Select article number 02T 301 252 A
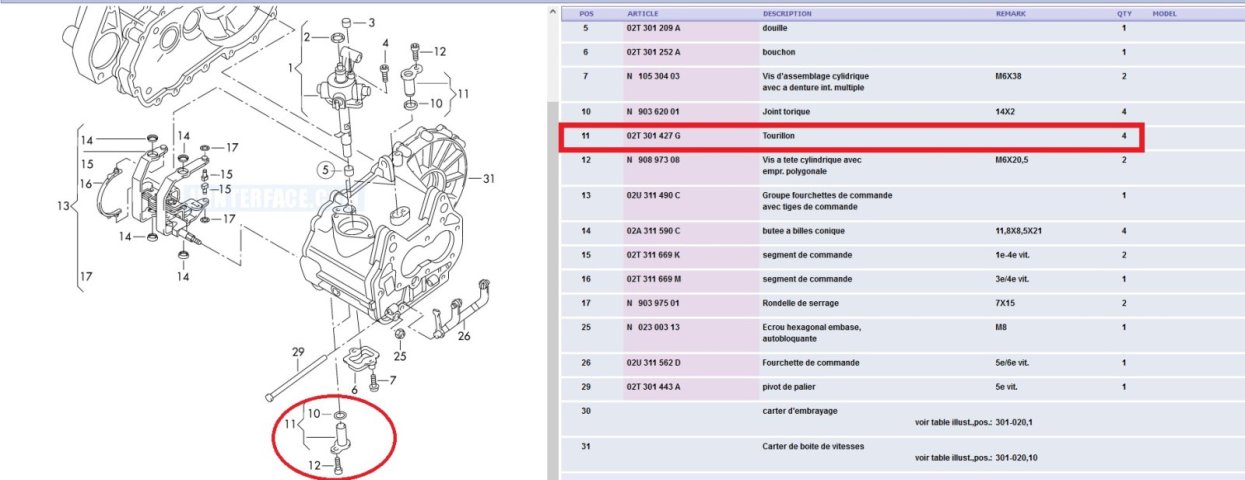1245x480 pixels. 653,52
